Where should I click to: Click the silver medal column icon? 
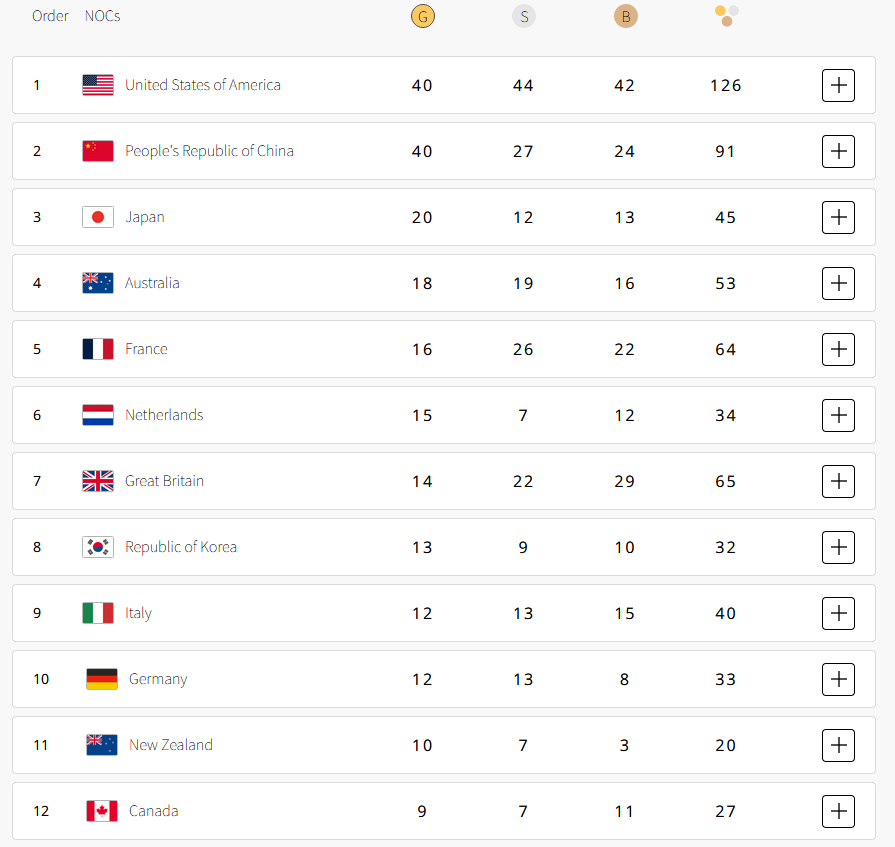click(523, 16)
